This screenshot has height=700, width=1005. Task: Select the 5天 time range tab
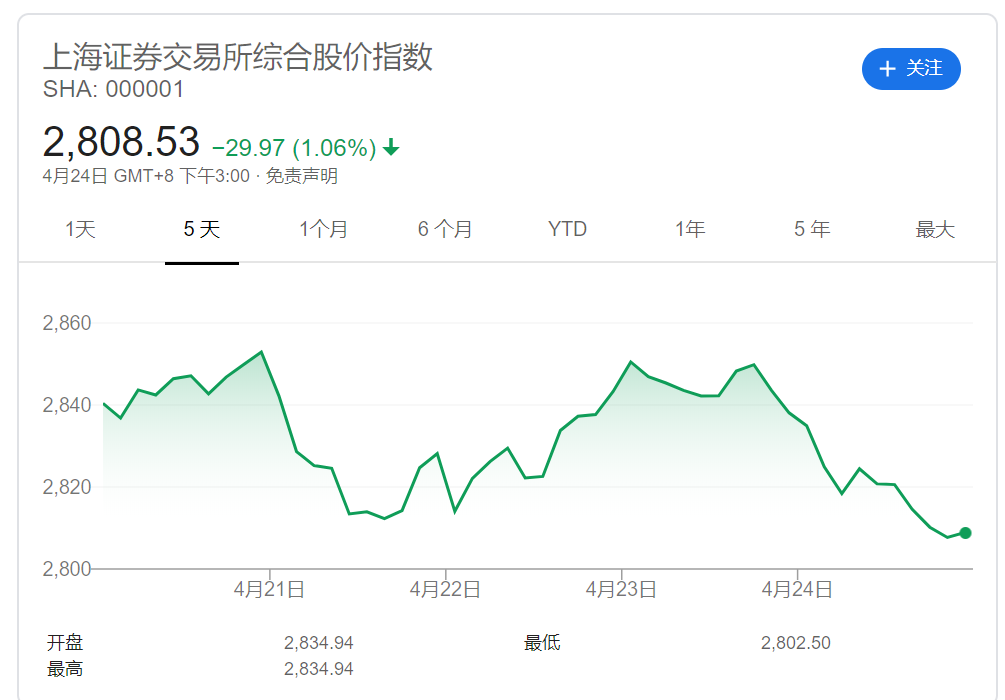(x=201, y=229)
